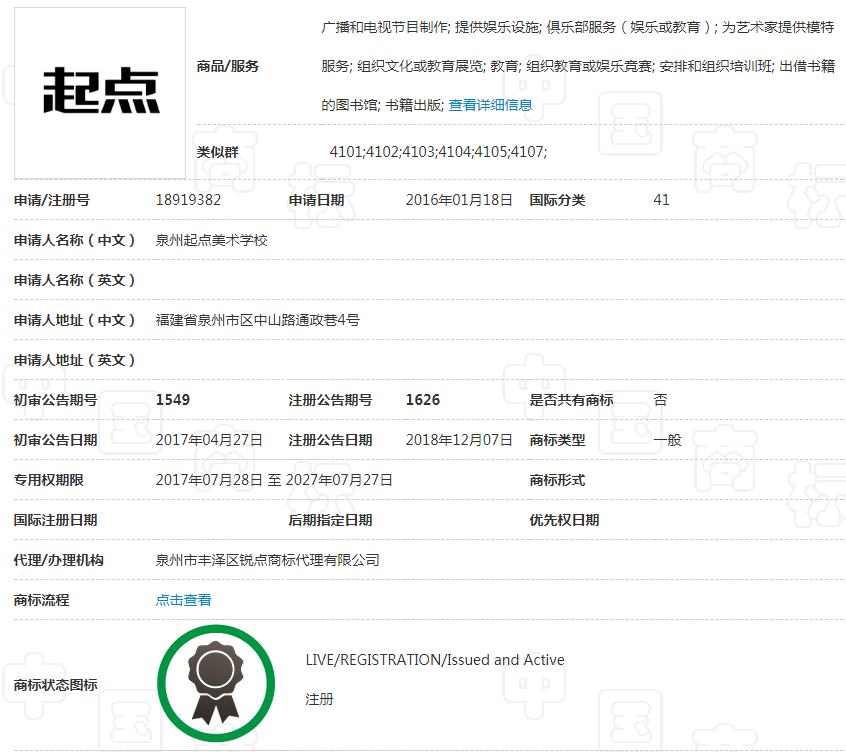
Task: Click the 申请人名称（中文） label
Action: 75,240
